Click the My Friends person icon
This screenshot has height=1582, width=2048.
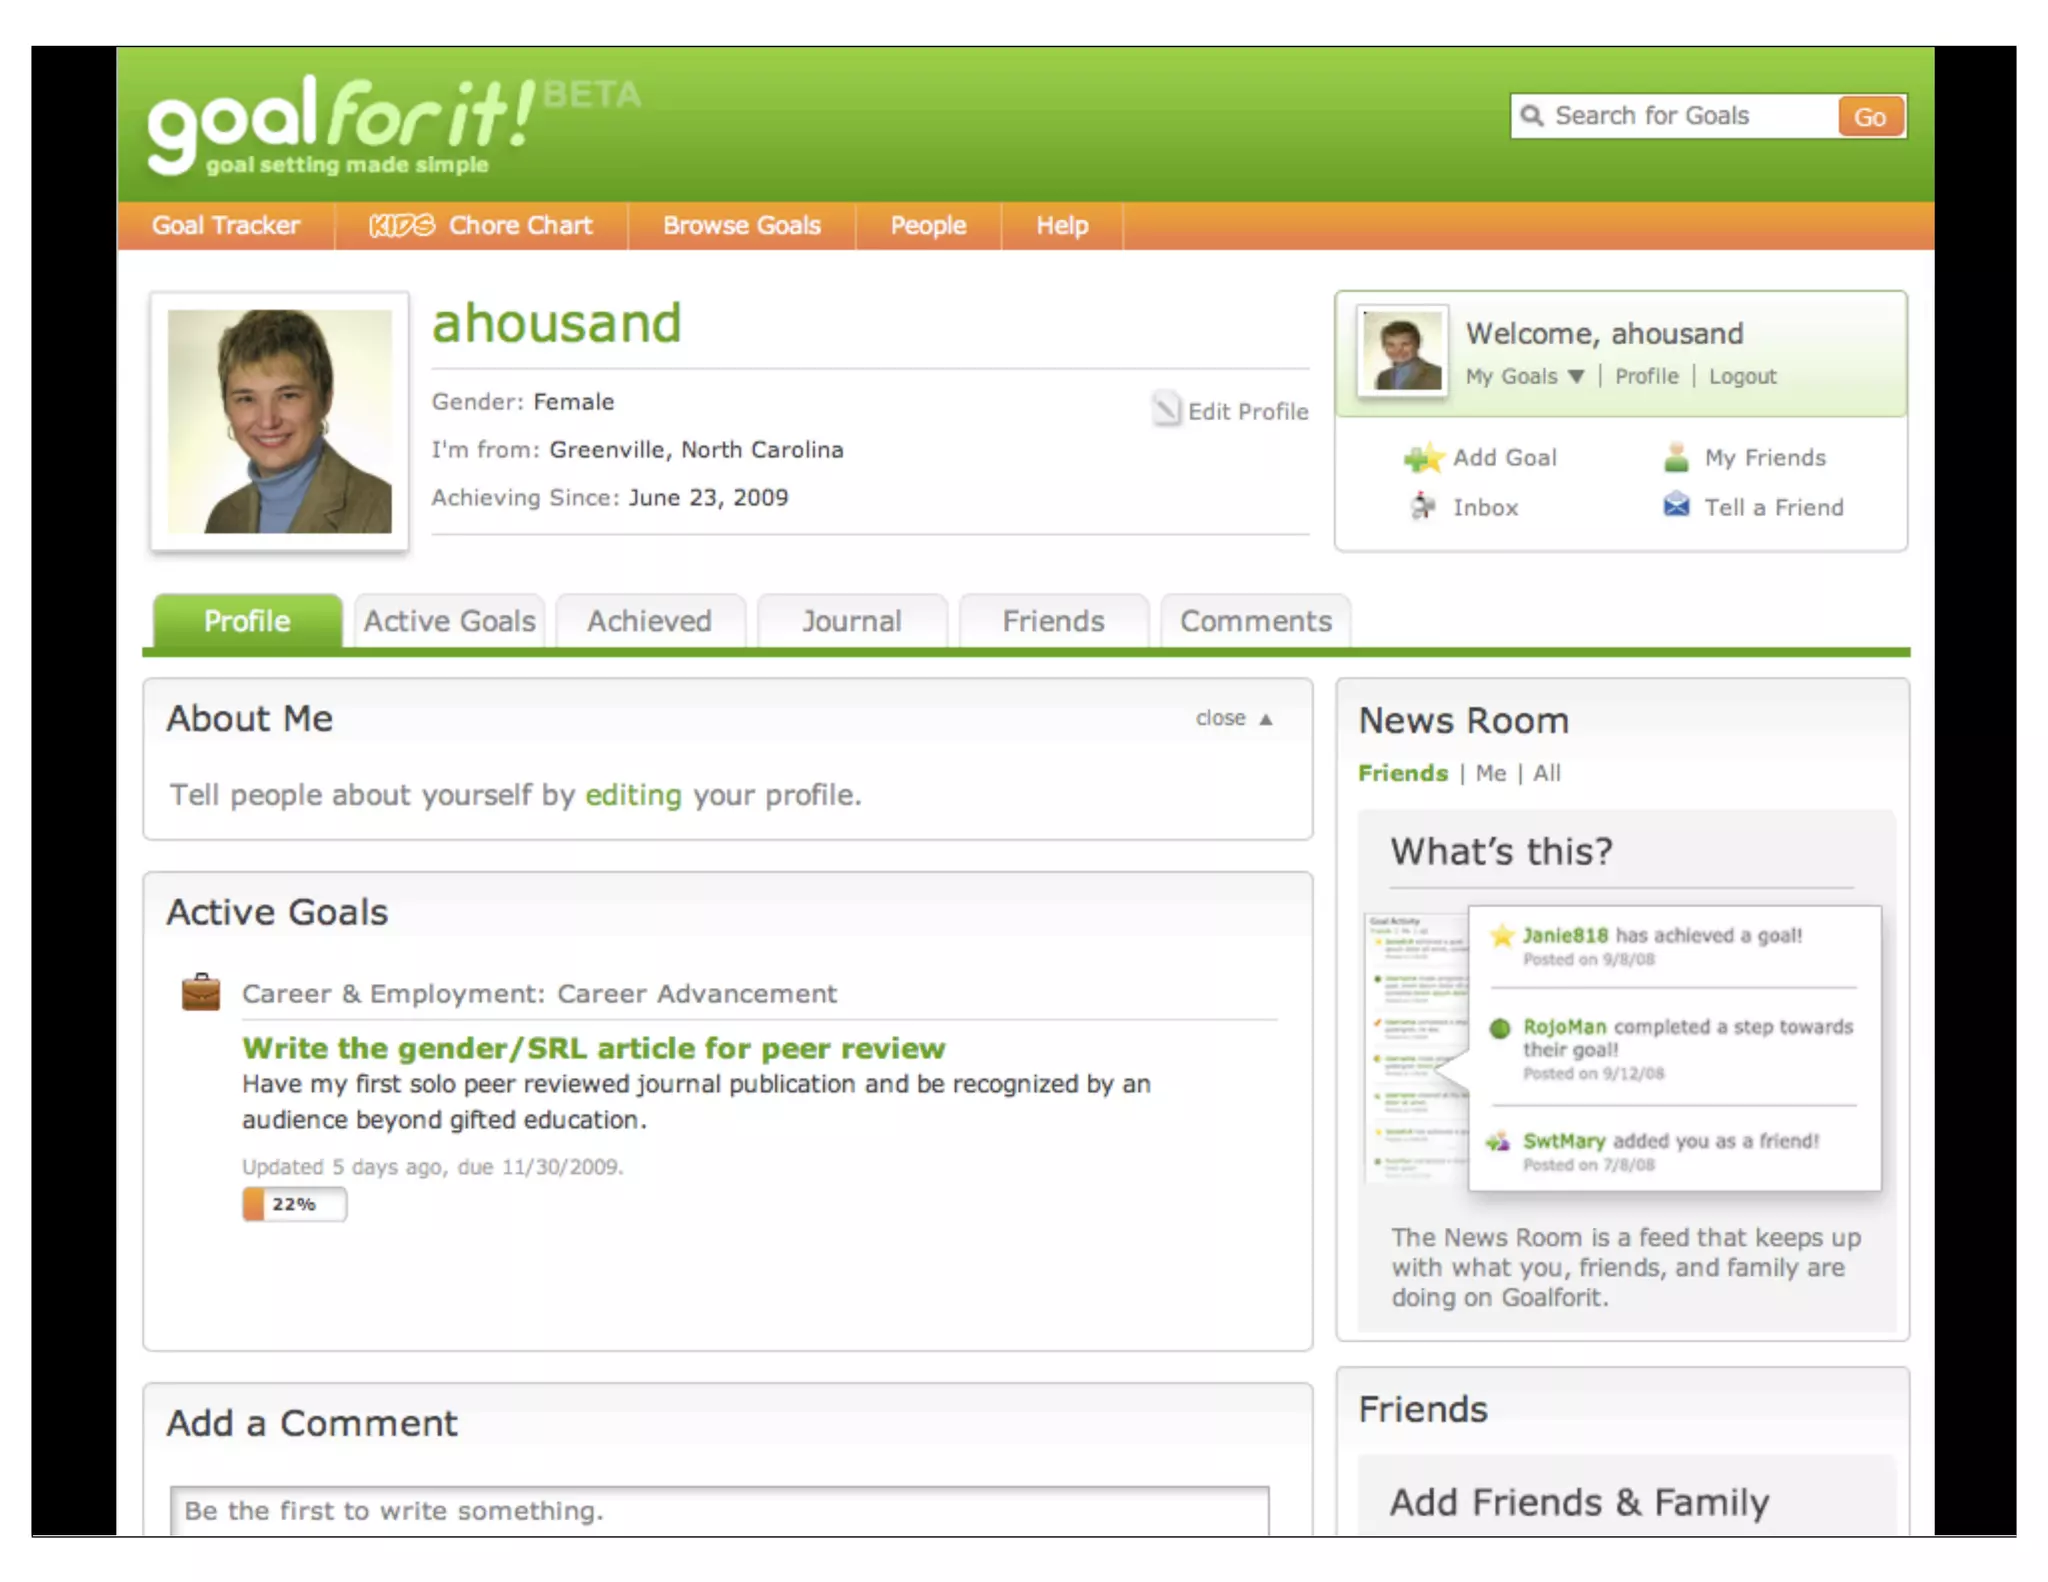1676,458
